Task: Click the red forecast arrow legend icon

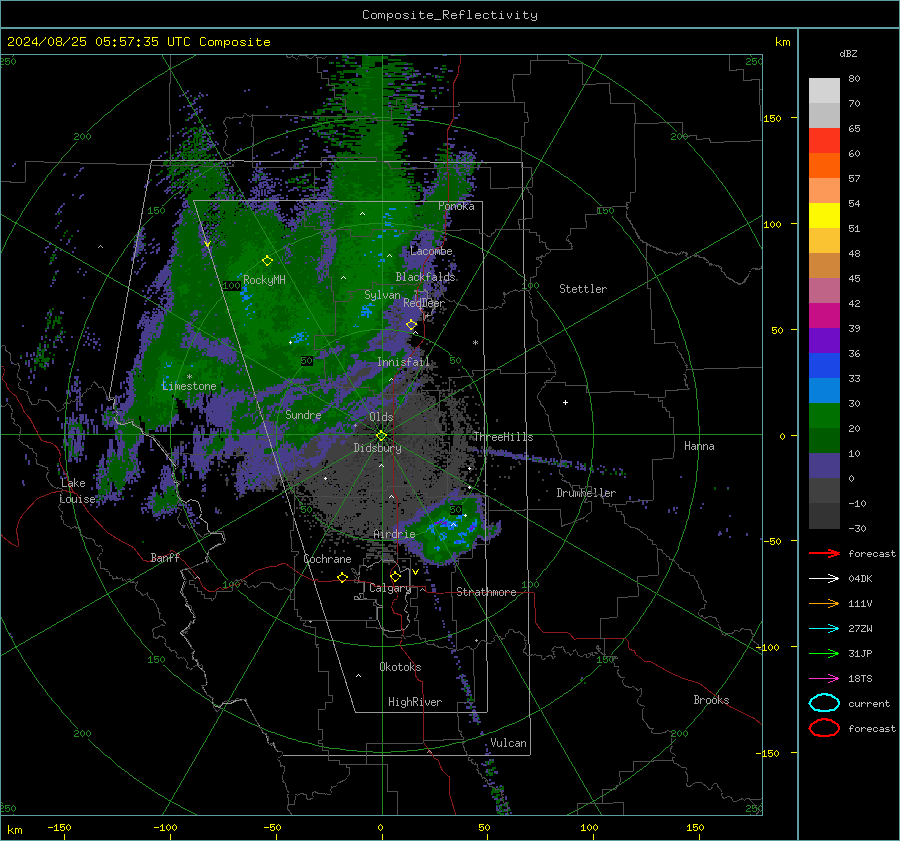Action: tap(824, 553)
